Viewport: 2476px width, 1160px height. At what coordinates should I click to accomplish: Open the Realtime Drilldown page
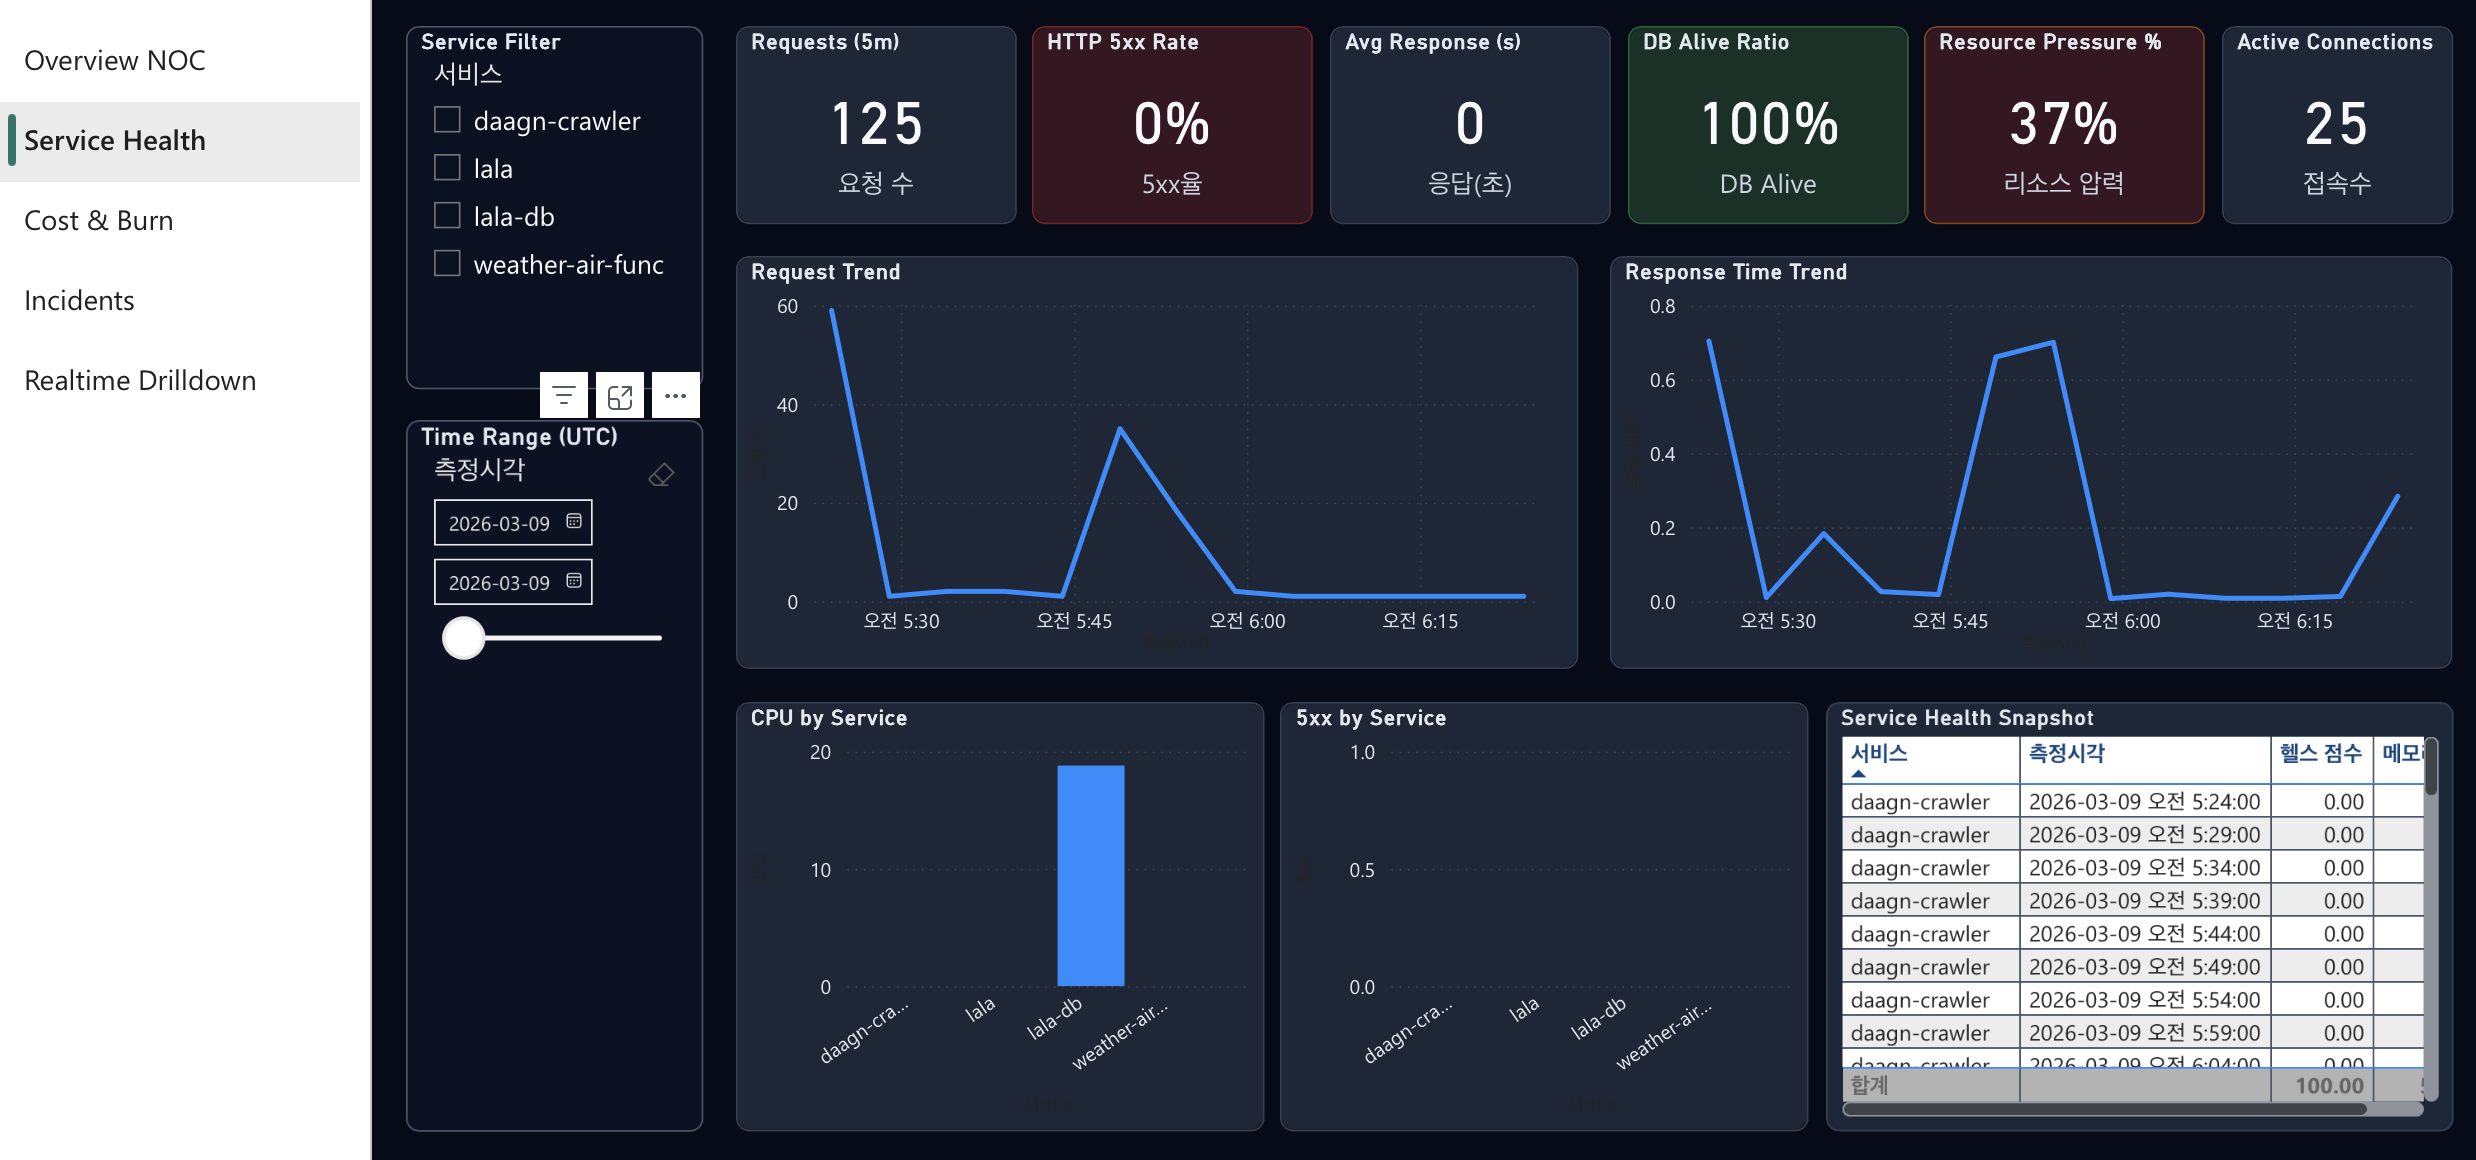click(140, 381)
